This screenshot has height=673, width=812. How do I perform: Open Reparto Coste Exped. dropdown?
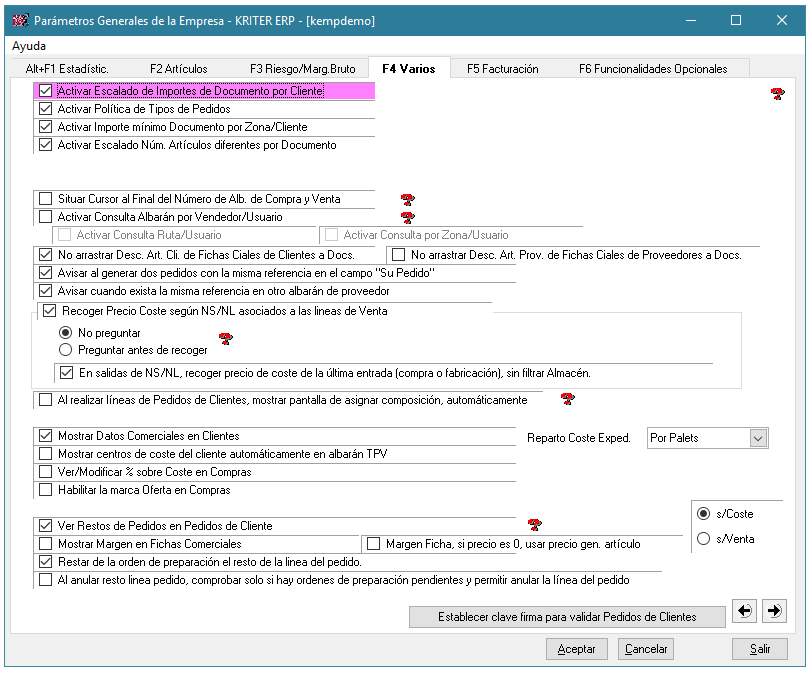tap(757, 438)
